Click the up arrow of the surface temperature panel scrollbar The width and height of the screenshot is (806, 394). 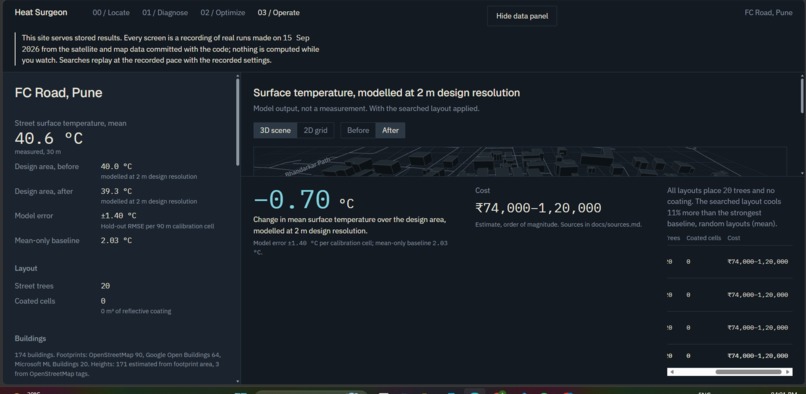pyautogui.click(x=802, y=77)
